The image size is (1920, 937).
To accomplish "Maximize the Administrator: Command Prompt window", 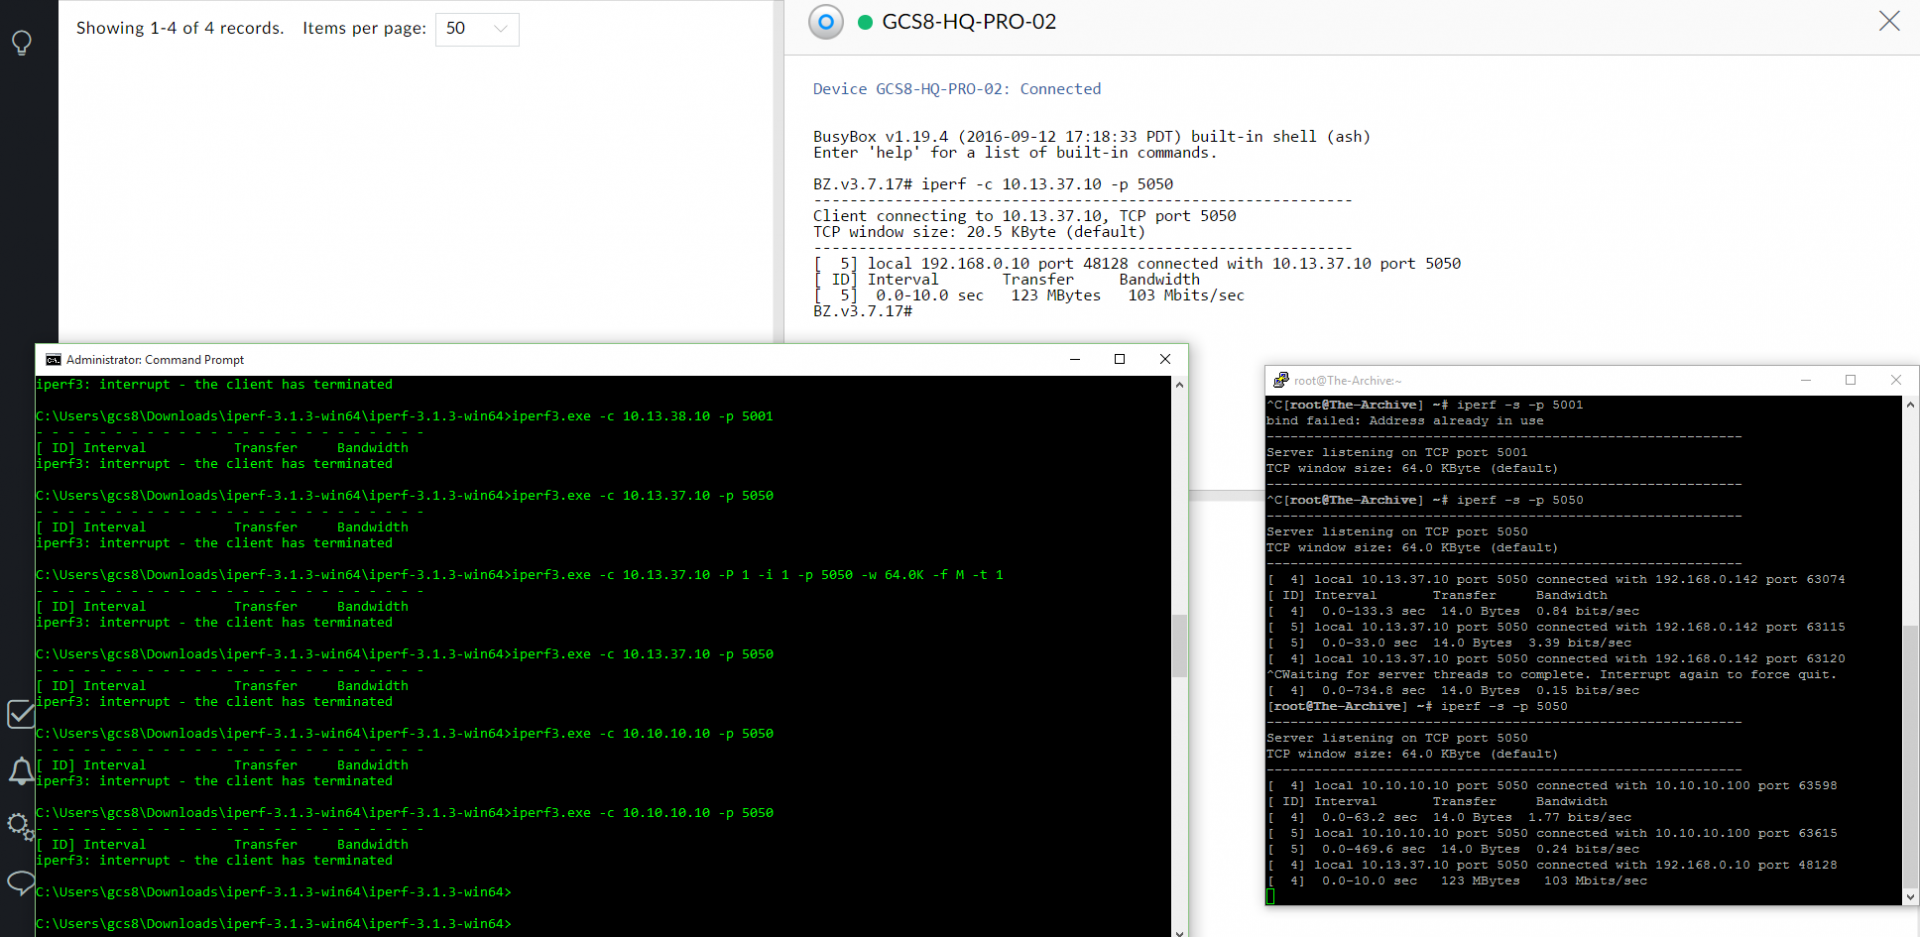I will 1120,360.
